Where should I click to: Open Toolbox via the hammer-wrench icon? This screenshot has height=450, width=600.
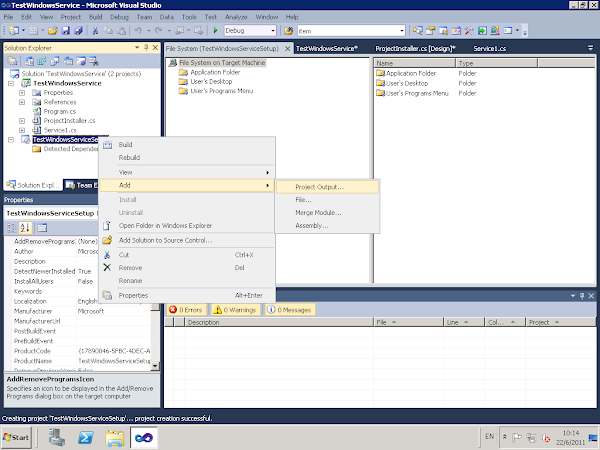click(469, 31)
